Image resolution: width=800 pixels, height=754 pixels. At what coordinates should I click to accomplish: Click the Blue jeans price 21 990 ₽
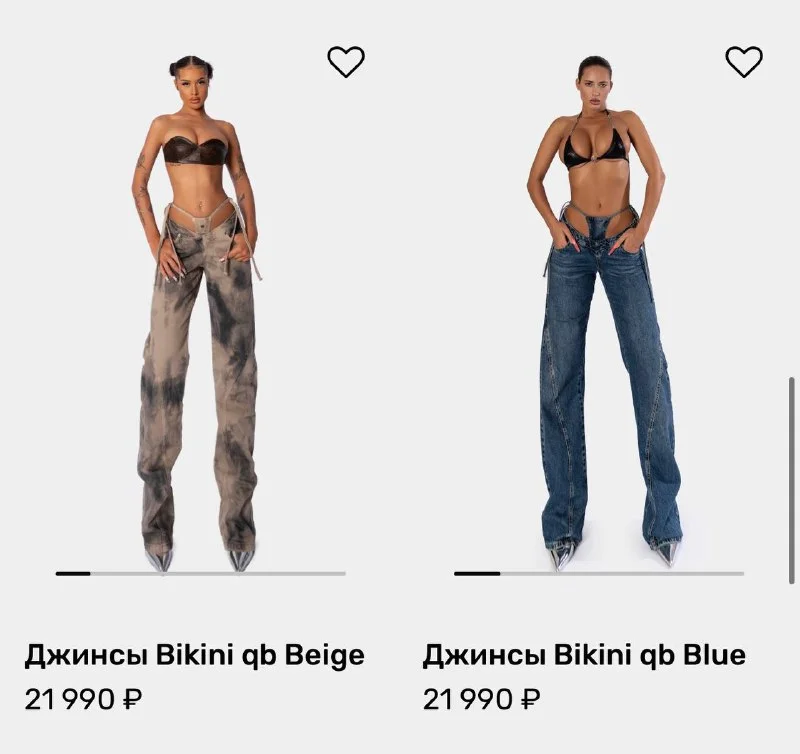(x=482, y=699)
